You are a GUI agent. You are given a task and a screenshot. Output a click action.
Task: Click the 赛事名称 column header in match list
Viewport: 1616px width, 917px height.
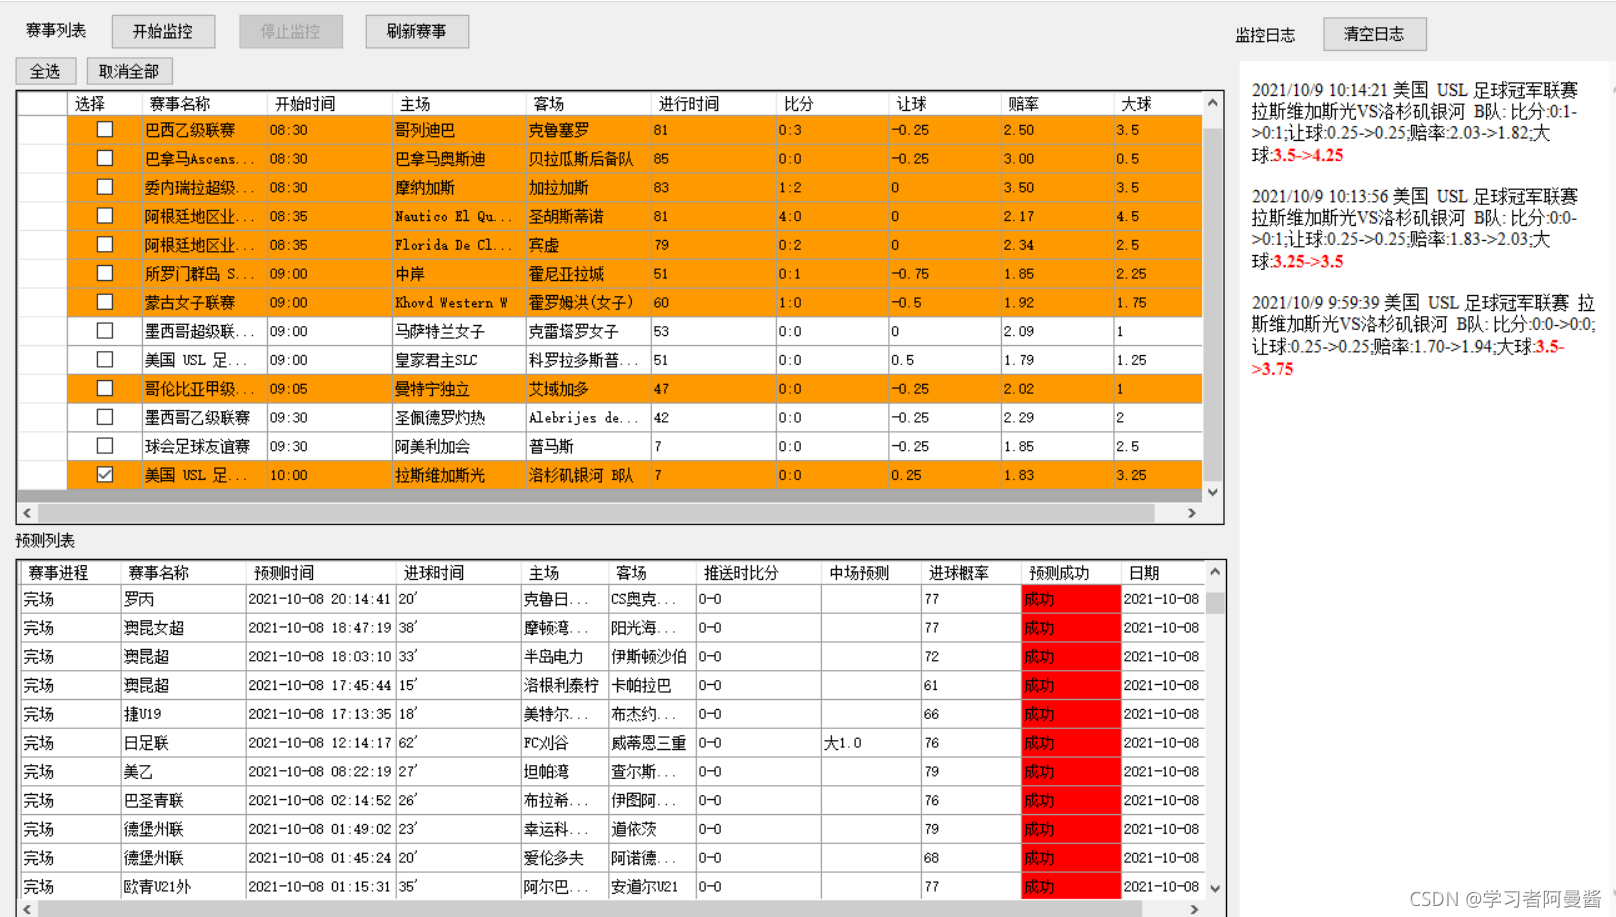tap(204, 104)
